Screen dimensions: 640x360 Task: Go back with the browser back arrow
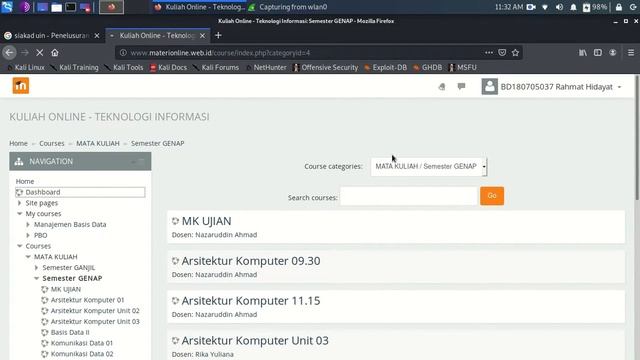tap(9, 53)
